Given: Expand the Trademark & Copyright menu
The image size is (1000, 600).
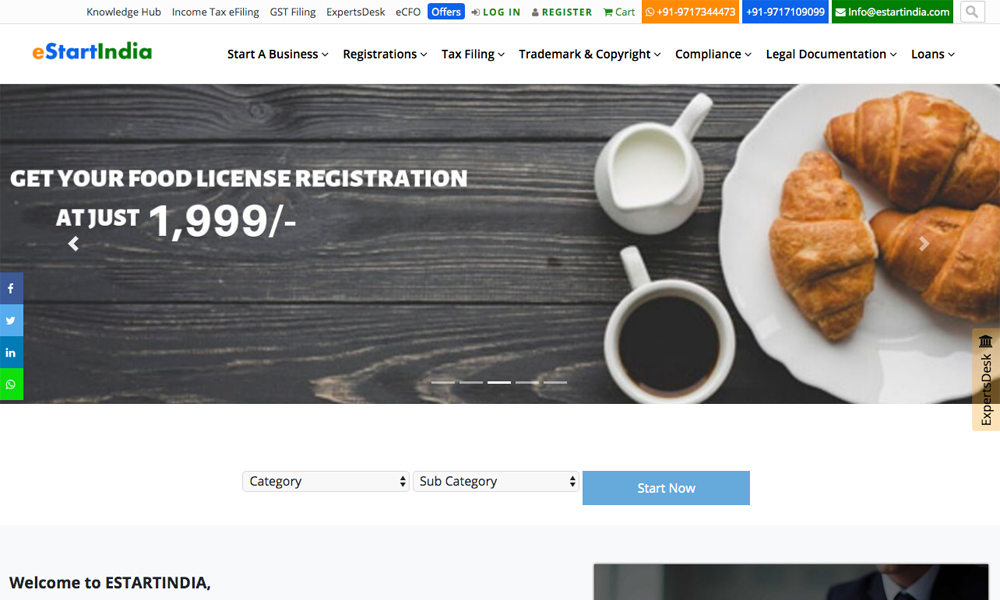Looking at the screenshot, I should [590, 54].
